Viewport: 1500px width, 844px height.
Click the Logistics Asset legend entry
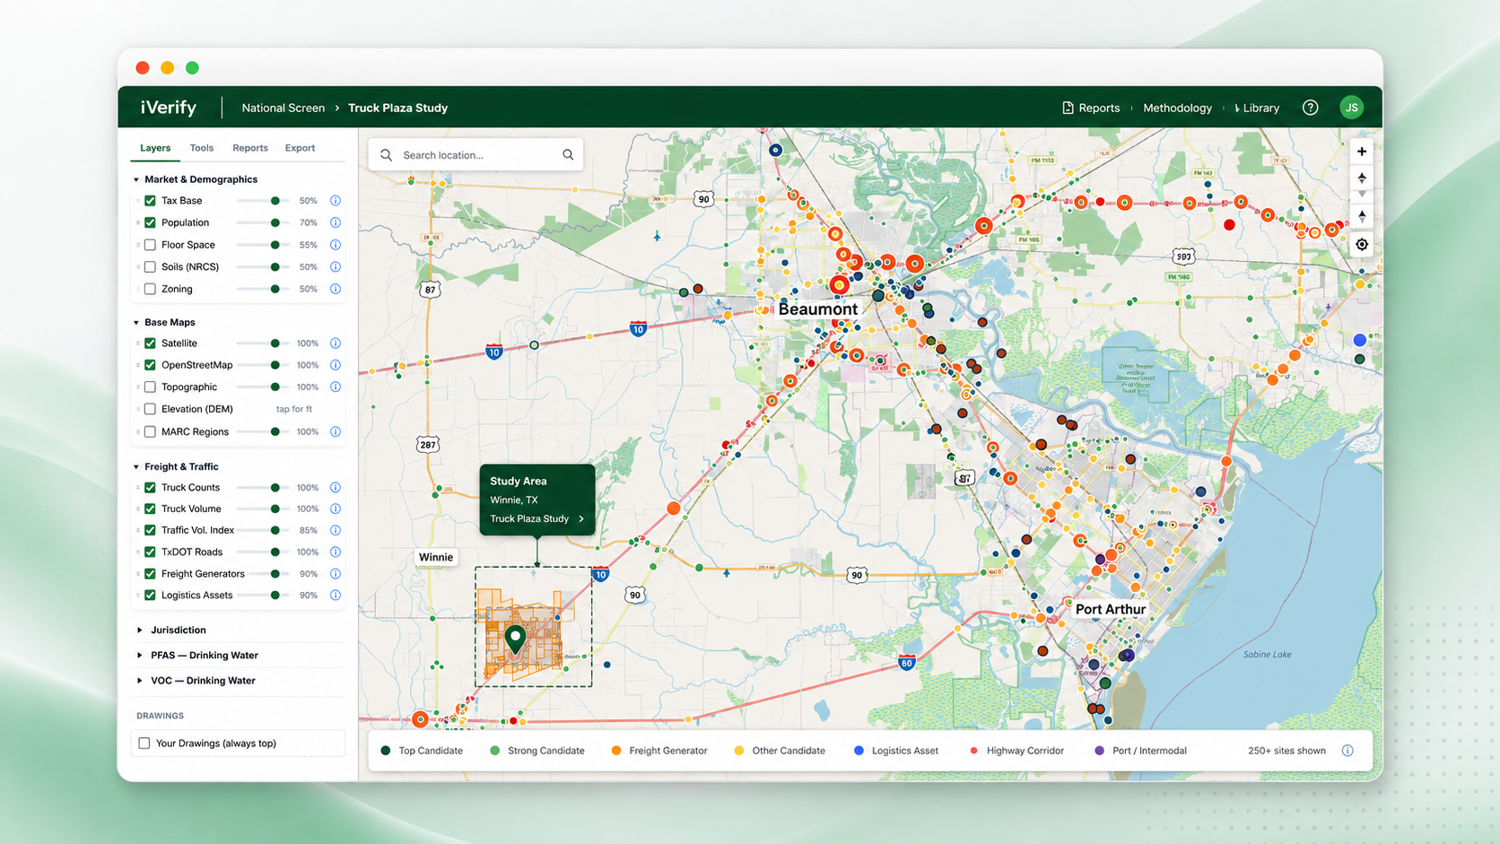[896, 751]
